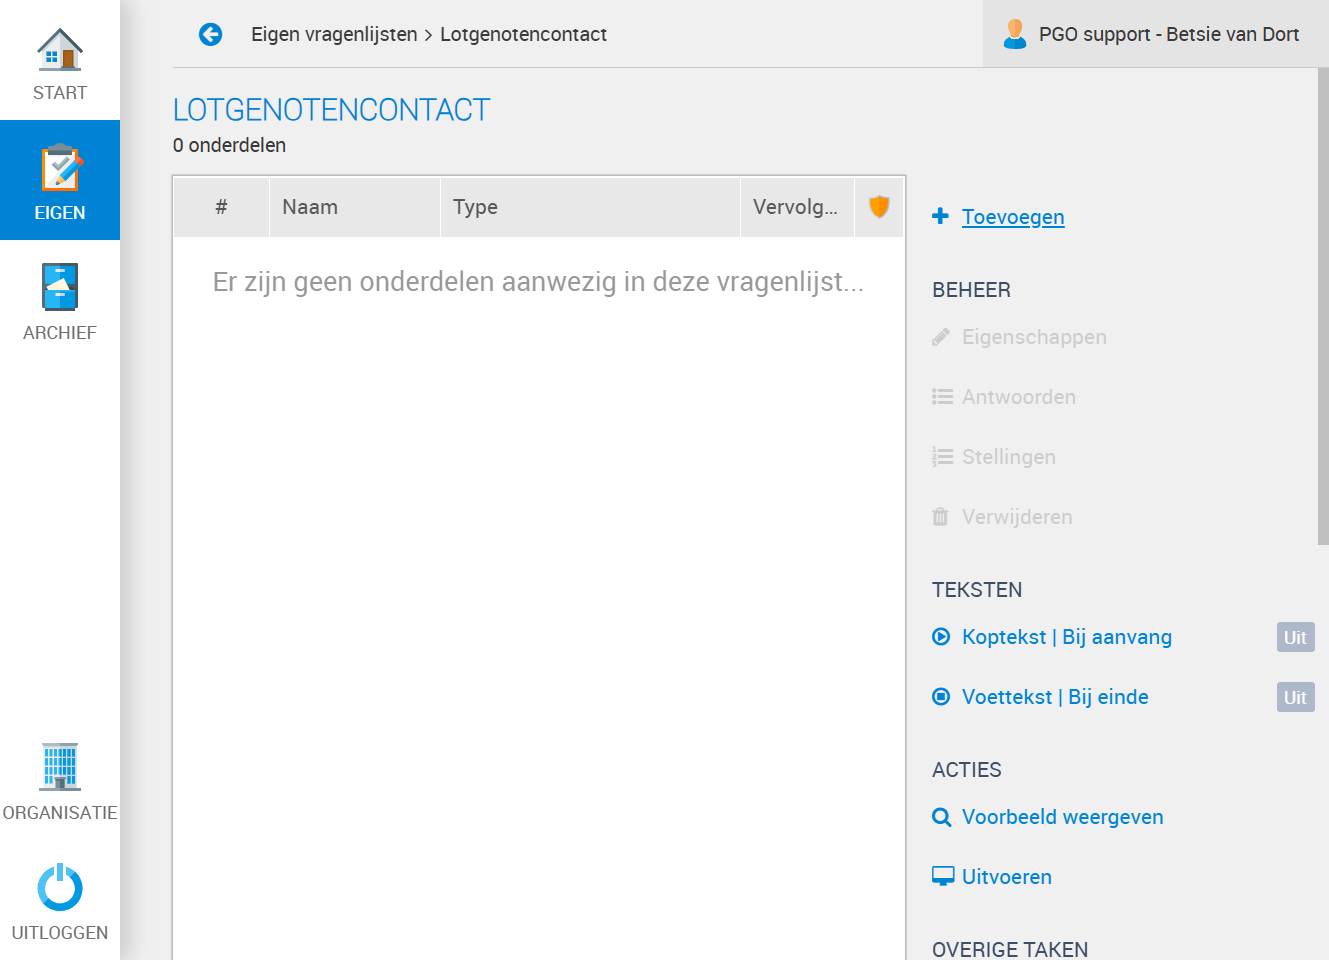Open PGO support - Betsie van Dort menu
Viewport: 1329px width, 960px height.
click(1156, 34)
